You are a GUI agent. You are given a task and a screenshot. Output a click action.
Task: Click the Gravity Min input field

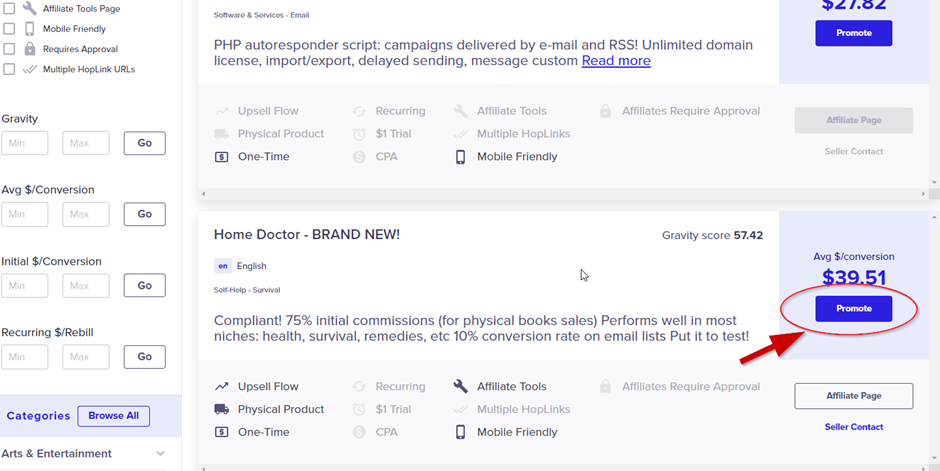(x=25, y=143)
